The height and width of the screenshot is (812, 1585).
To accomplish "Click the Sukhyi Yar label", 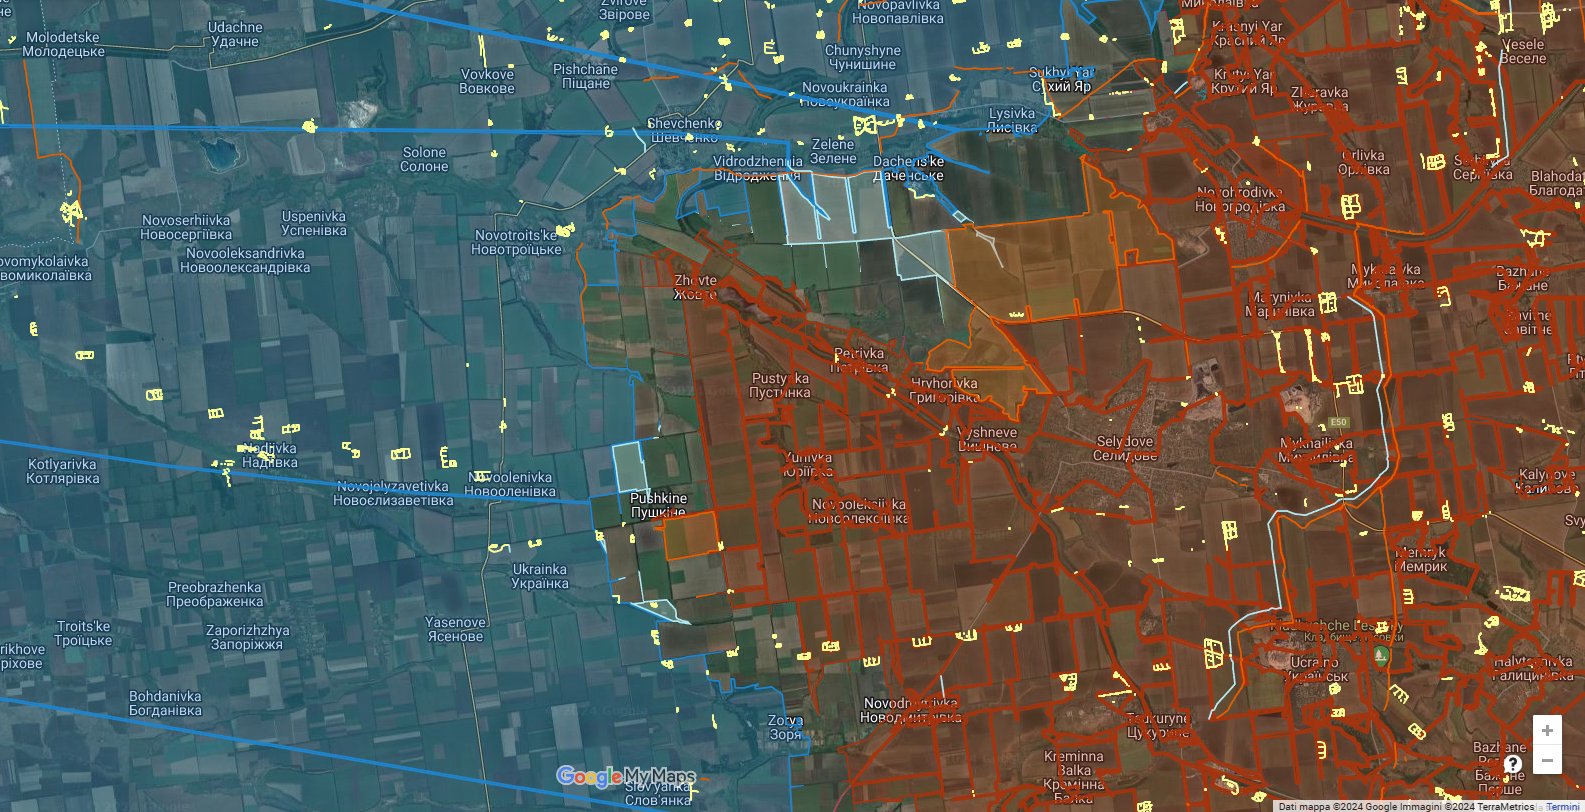I will point(1062,79).
